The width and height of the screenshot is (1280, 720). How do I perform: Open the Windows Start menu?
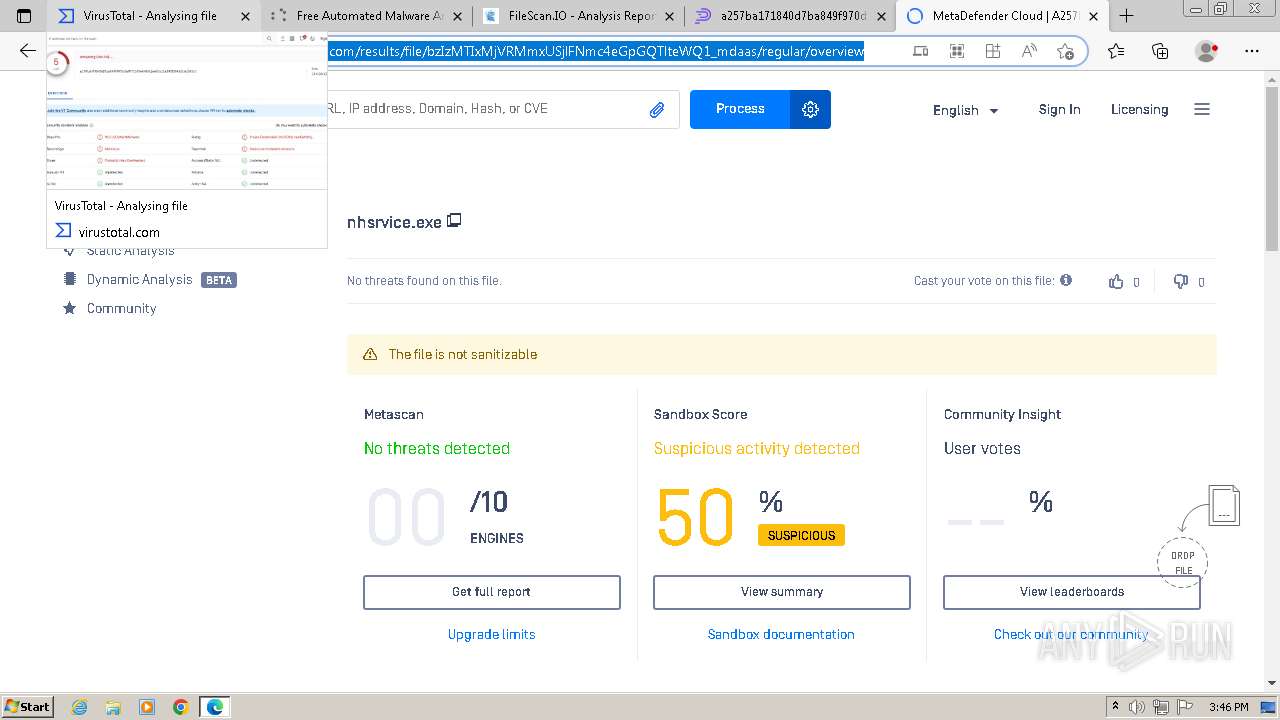[27, 707]
